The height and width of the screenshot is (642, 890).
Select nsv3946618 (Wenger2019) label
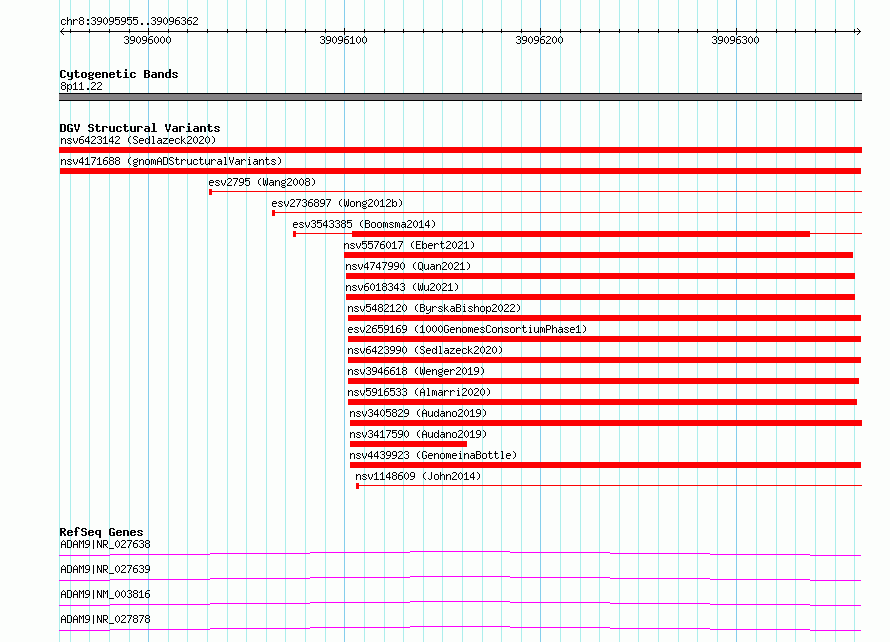pos(416,371)
